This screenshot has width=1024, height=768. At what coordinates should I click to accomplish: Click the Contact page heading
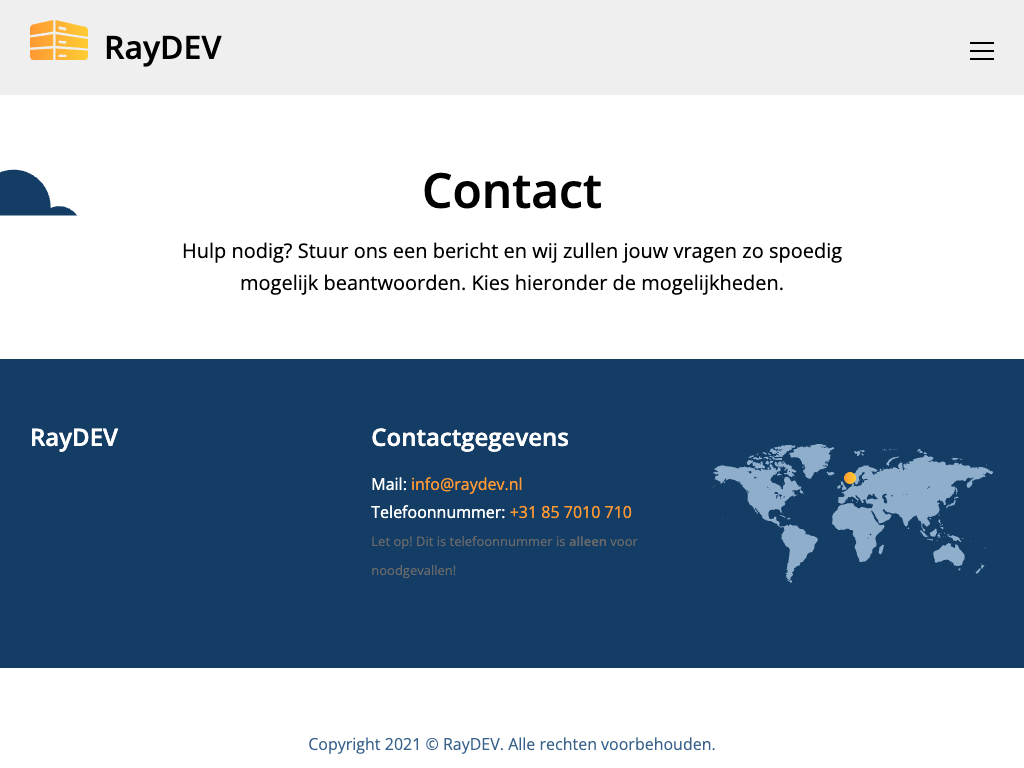click(x=512, y=190)
